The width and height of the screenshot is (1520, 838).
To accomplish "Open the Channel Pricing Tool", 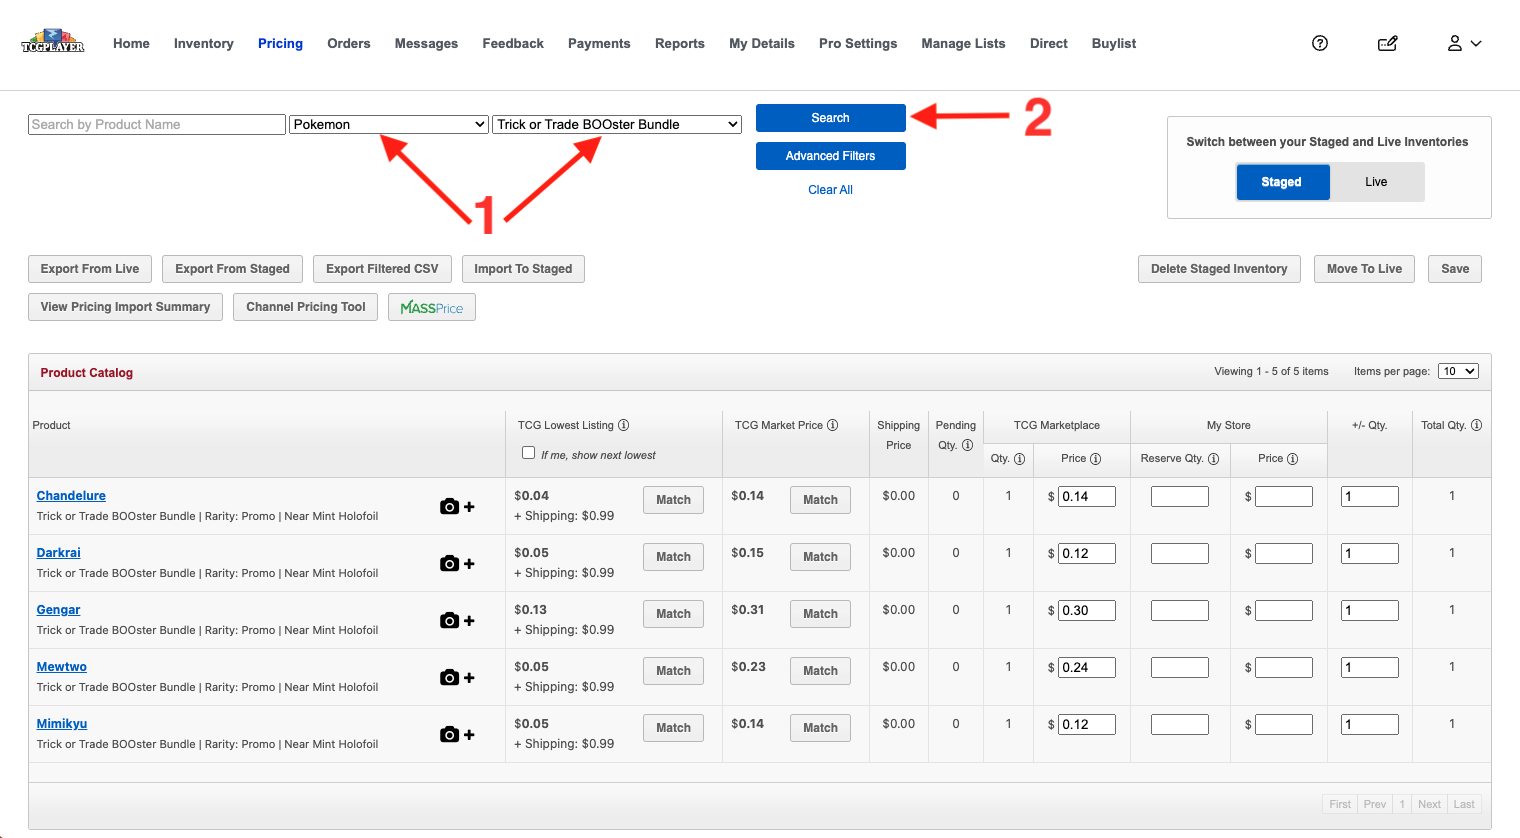I will click(306, 307).
